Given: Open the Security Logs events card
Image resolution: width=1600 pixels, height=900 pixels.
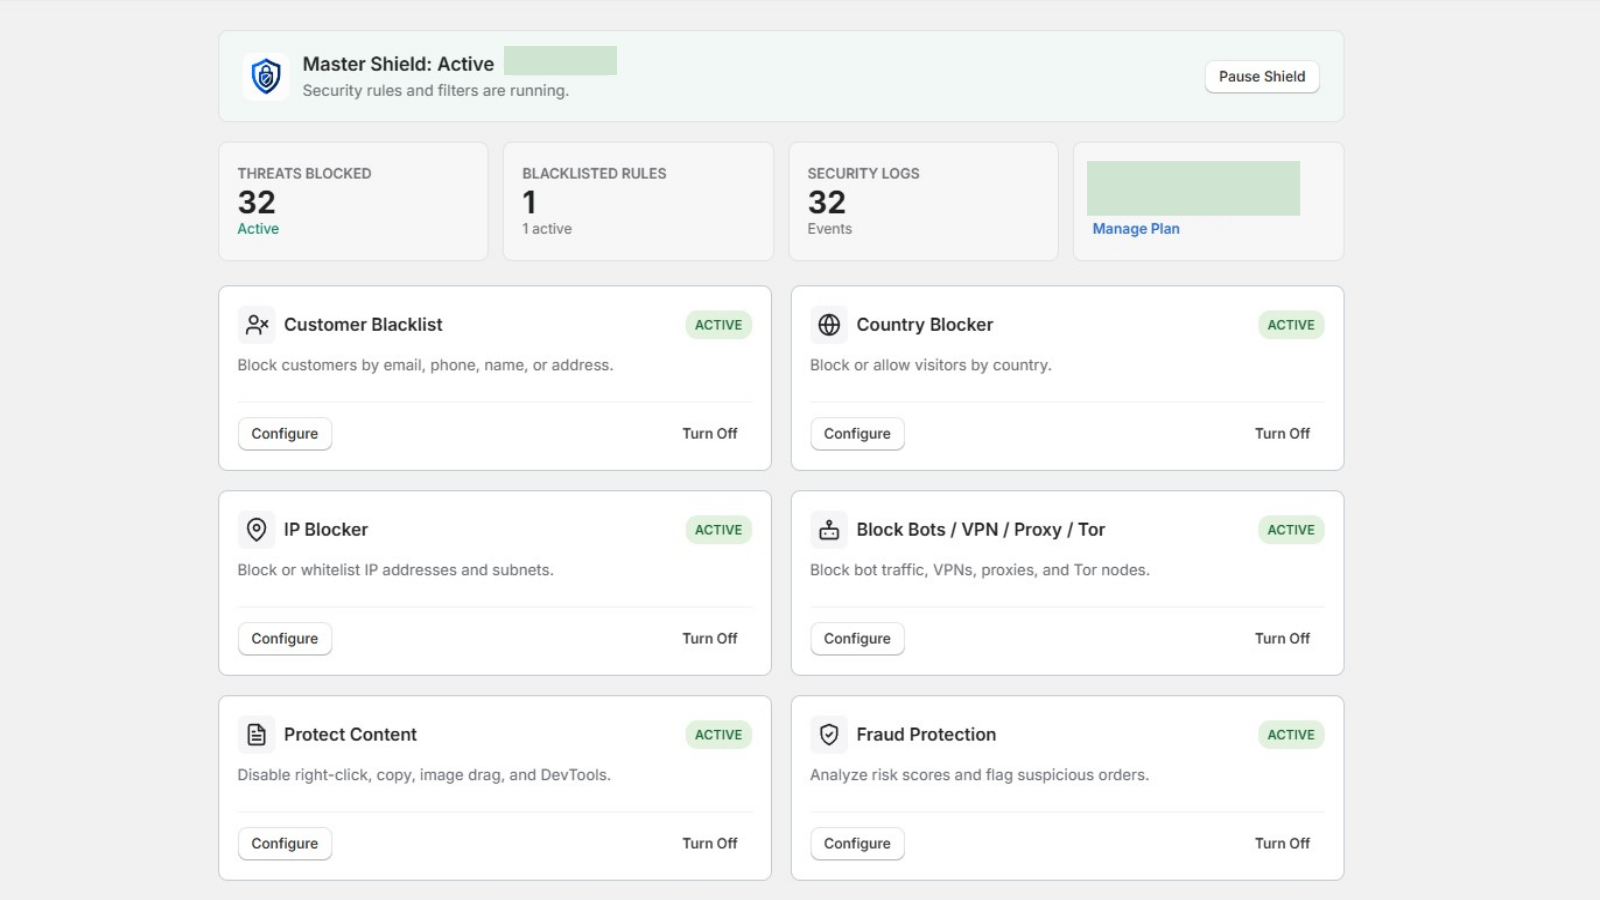Looking at the screenshot, I should [x=923, y=201].
